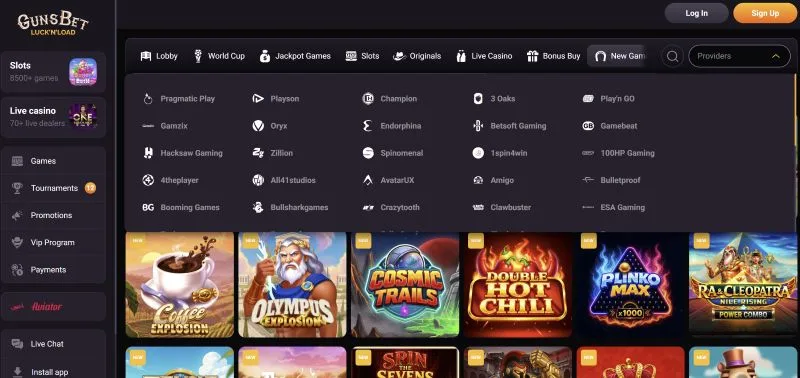Click the Endorphina provider icon

[368, 125]
